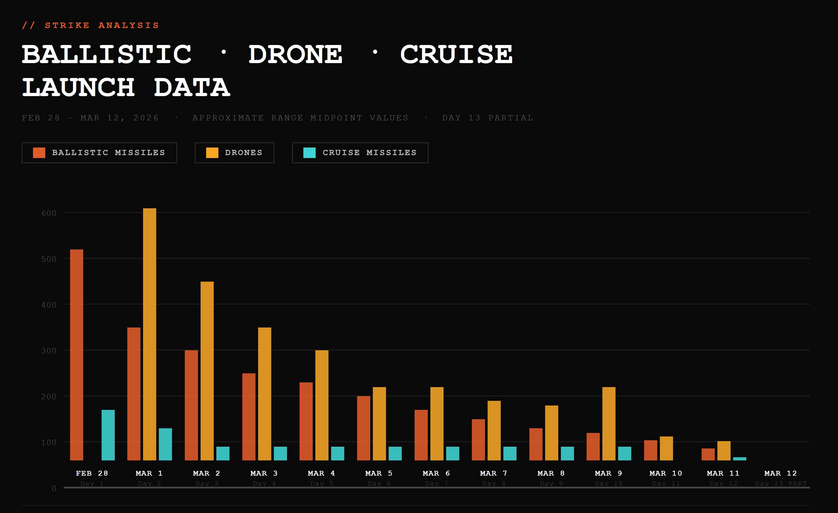Select the Feb 28 ballistic missiles bar

[77, 355]
